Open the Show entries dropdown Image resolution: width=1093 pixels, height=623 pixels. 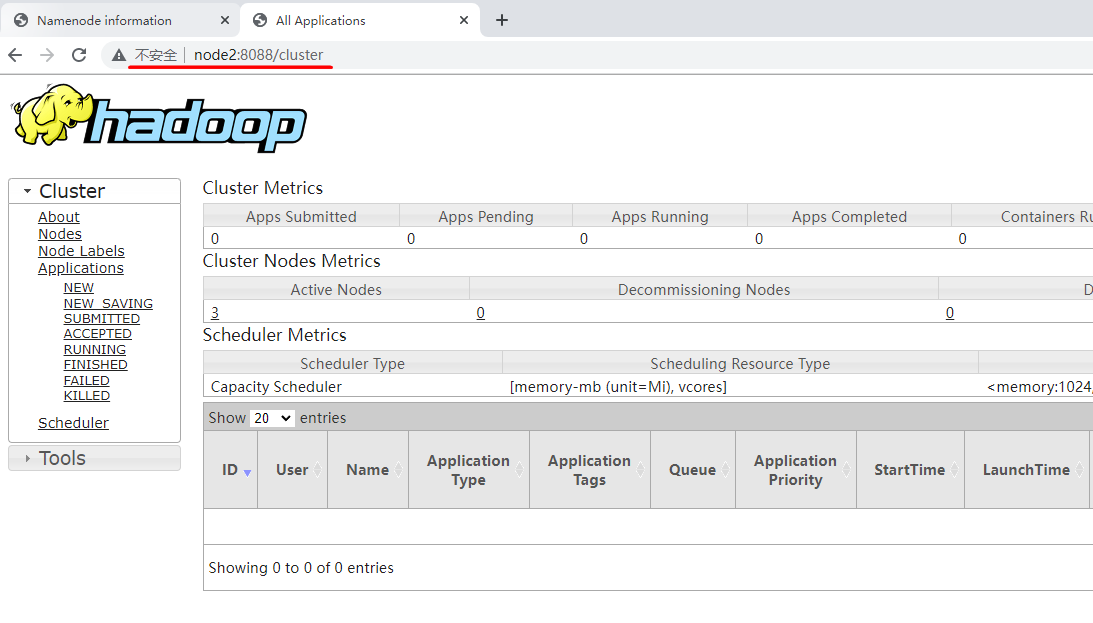pos(272,418)
